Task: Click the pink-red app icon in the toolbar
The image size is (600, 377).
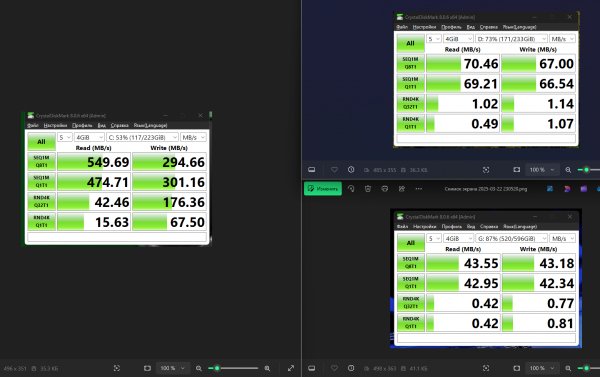Action: 567,189
